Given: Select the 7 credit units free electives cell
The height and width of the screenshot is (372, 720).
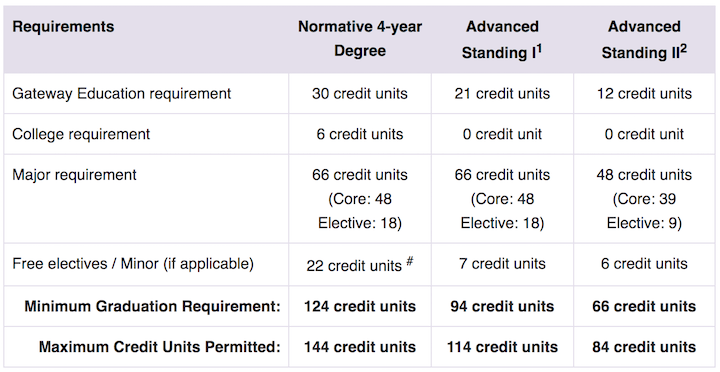Looking at the screenshot, I should 502,264.
